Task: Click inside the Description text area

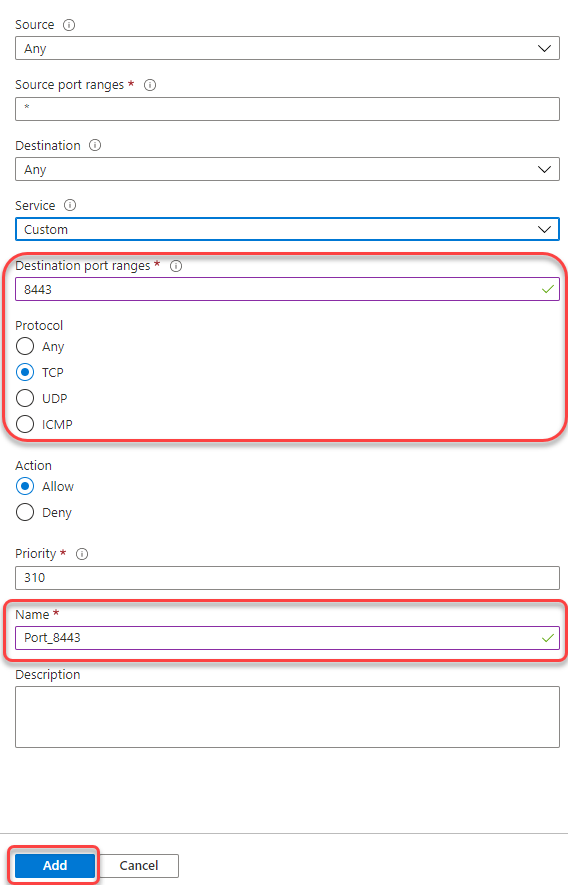Action: (x=287, y=717)
